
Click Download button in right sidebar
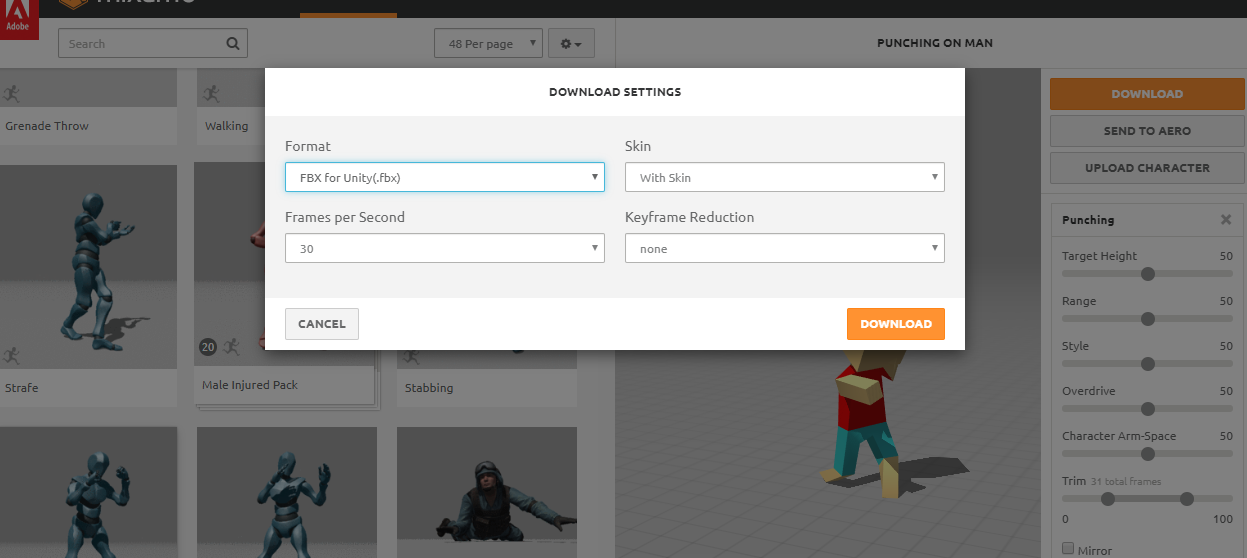(1147, 94)
